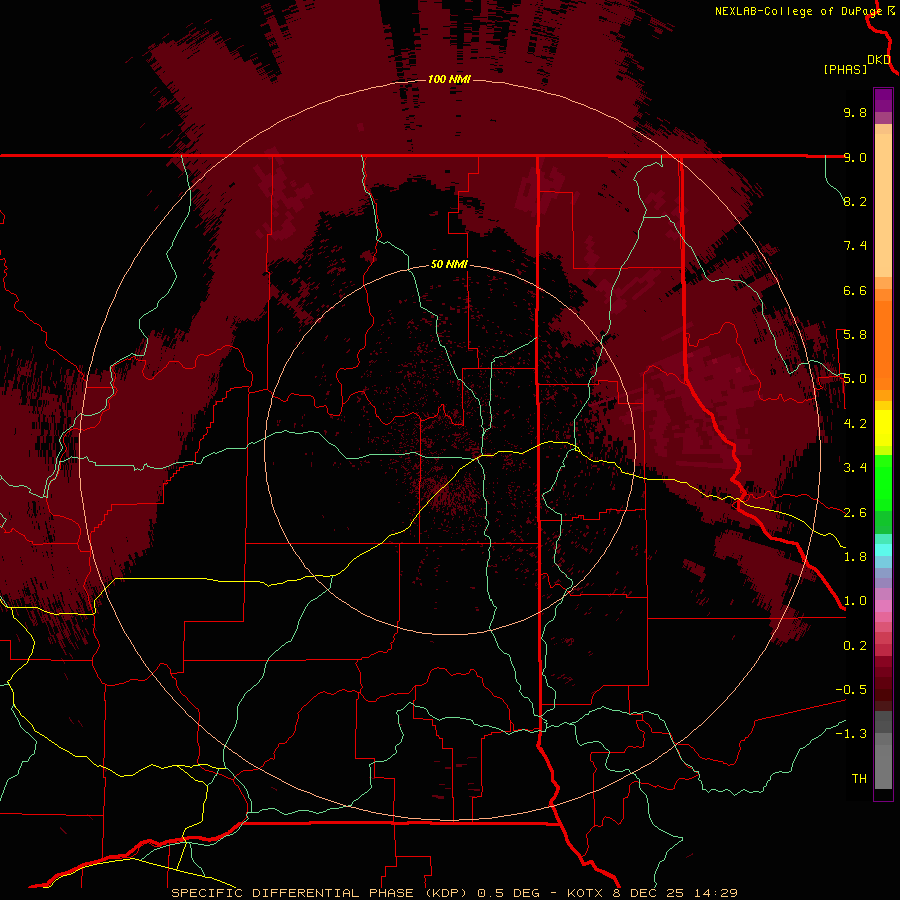The image size is (900, 900).
Task: Pick the yellow band of the color scale
Action: tap(883, 428)
